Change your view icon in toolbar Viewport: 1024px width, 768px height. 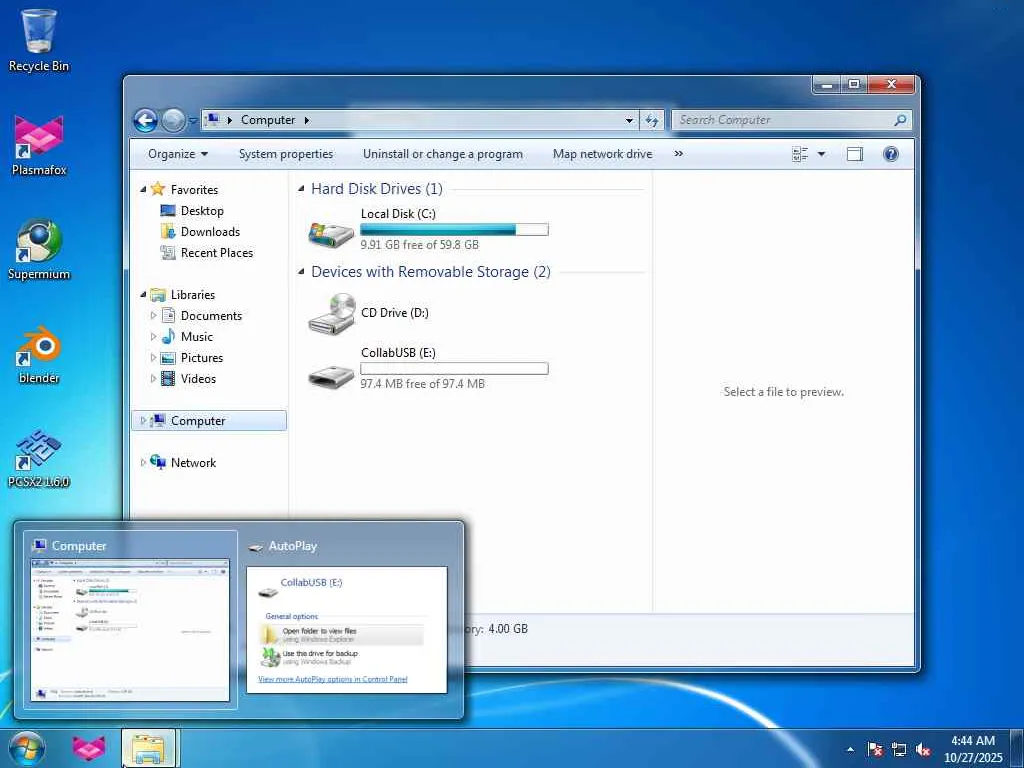click(x=800, y=154)
